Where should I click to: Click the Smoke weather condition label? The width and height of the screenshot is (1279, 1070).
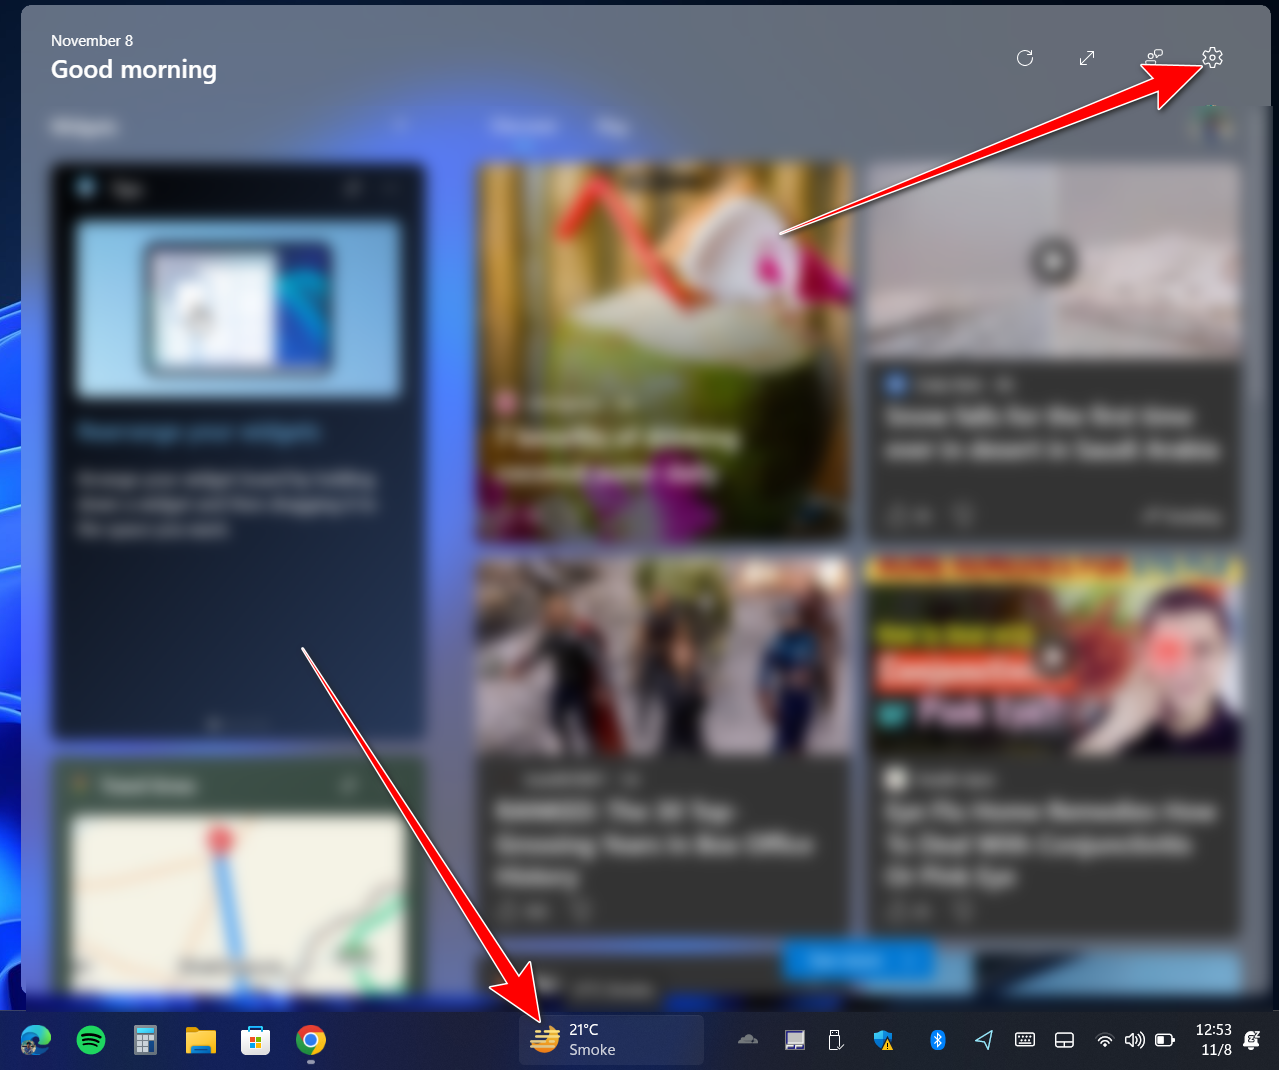(592, 1049)
